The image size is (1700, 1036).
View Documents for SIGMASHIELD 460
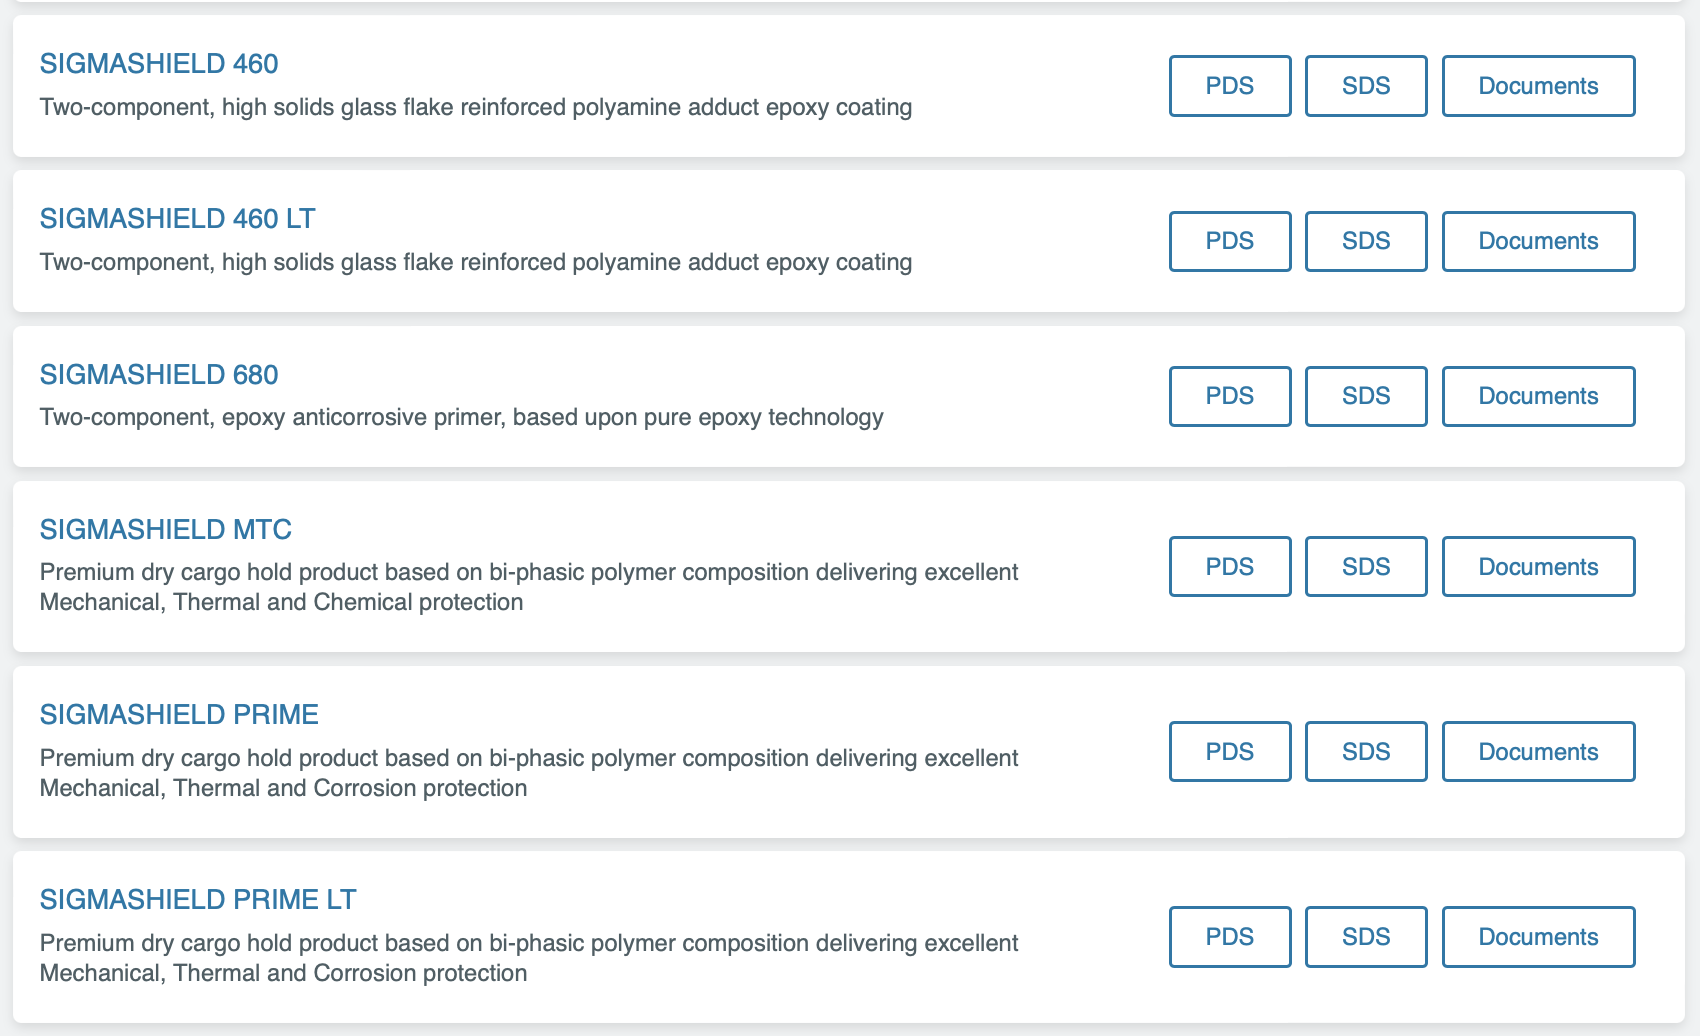pyautogui.click(x=1537, y=86)
